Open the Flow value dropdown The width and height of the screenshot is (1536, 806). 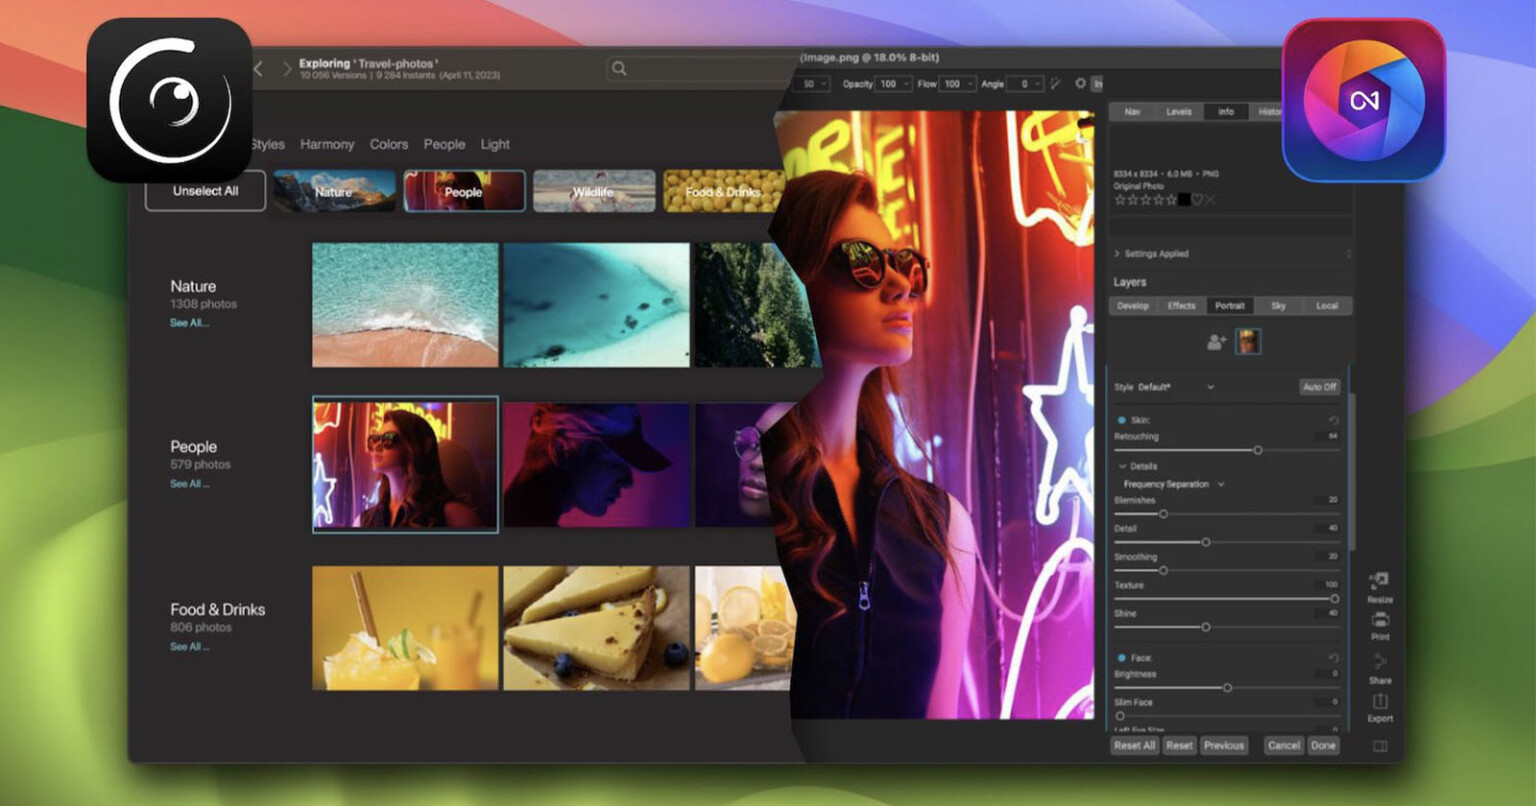click(969, 84)
